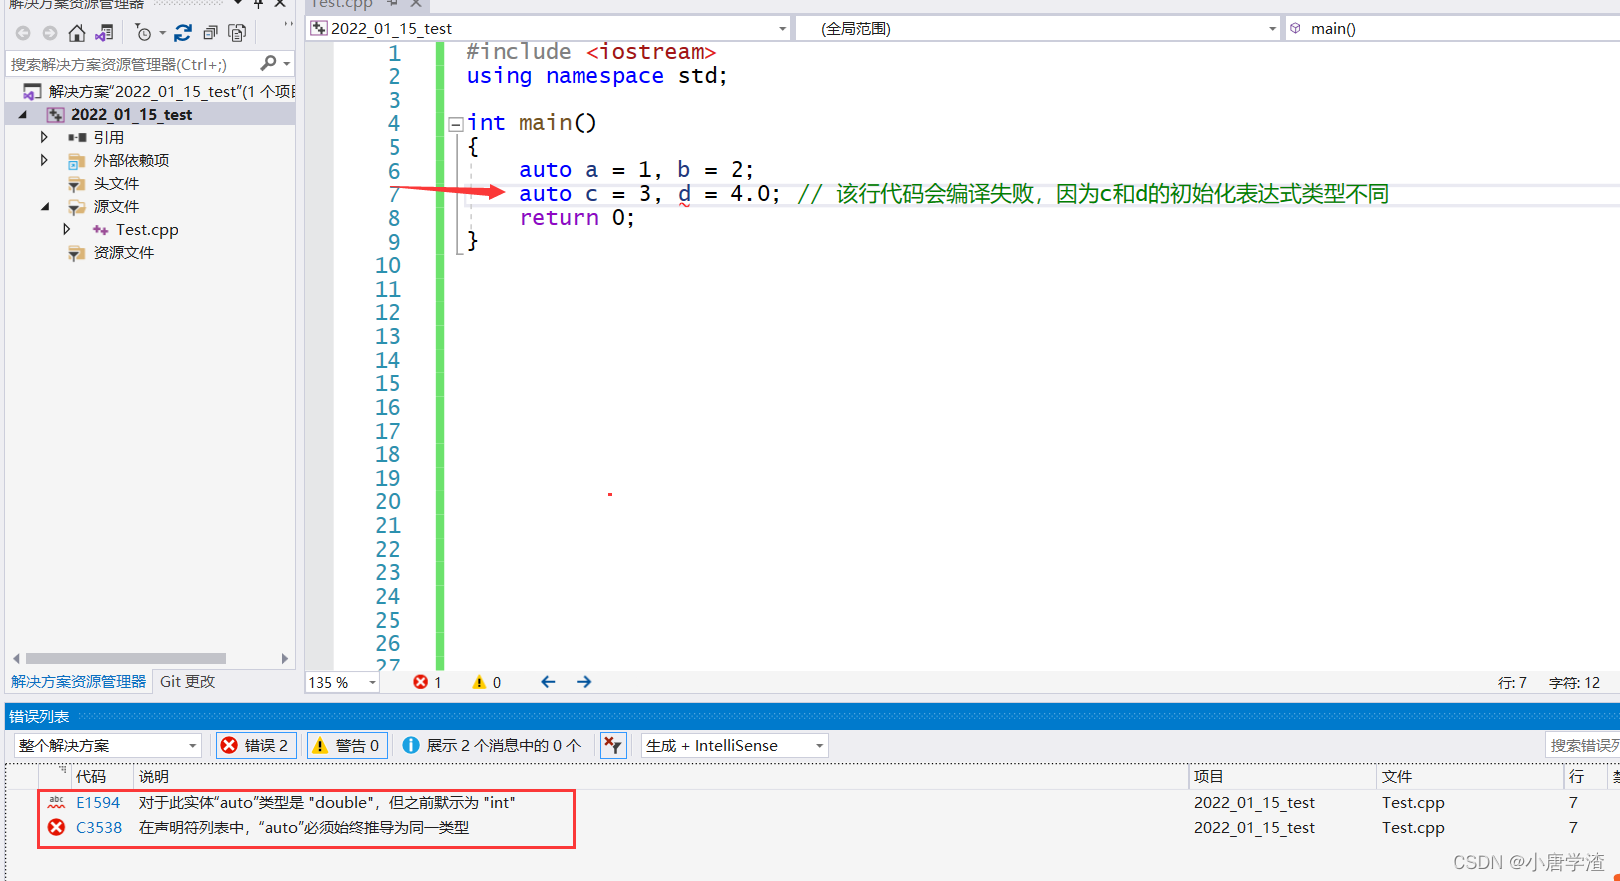Click the 错误列表 panel title bar
Viewport: 1620px width, 881px height.
(812, 716)
